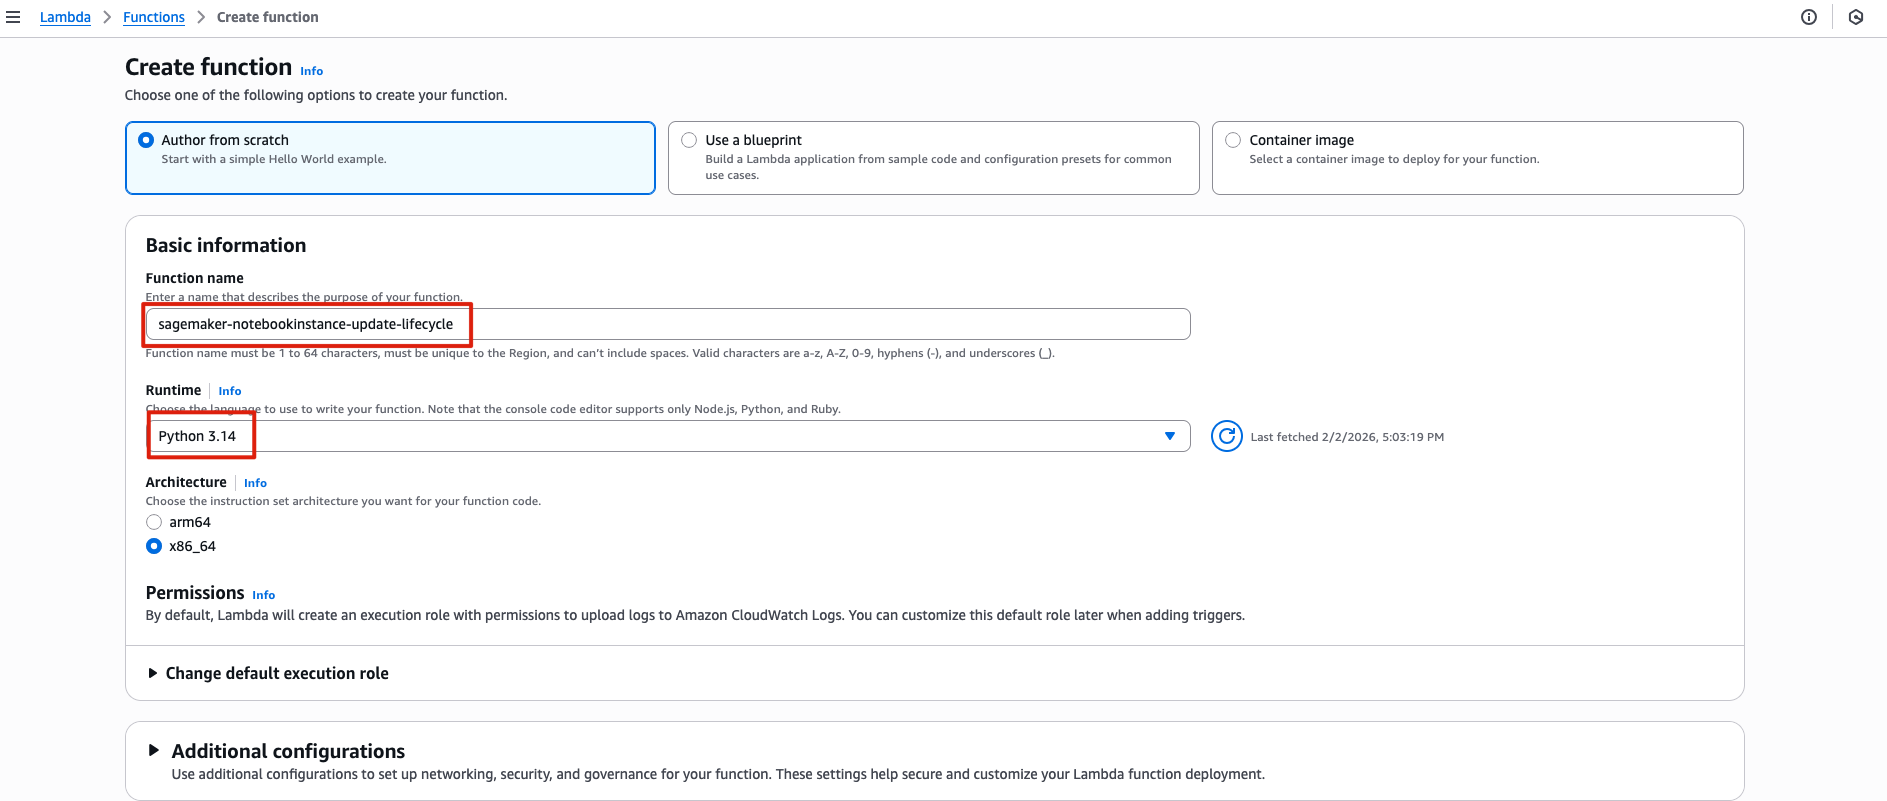Select the Author from scratch option
1887x801 pixels.
tap(147, 140)
